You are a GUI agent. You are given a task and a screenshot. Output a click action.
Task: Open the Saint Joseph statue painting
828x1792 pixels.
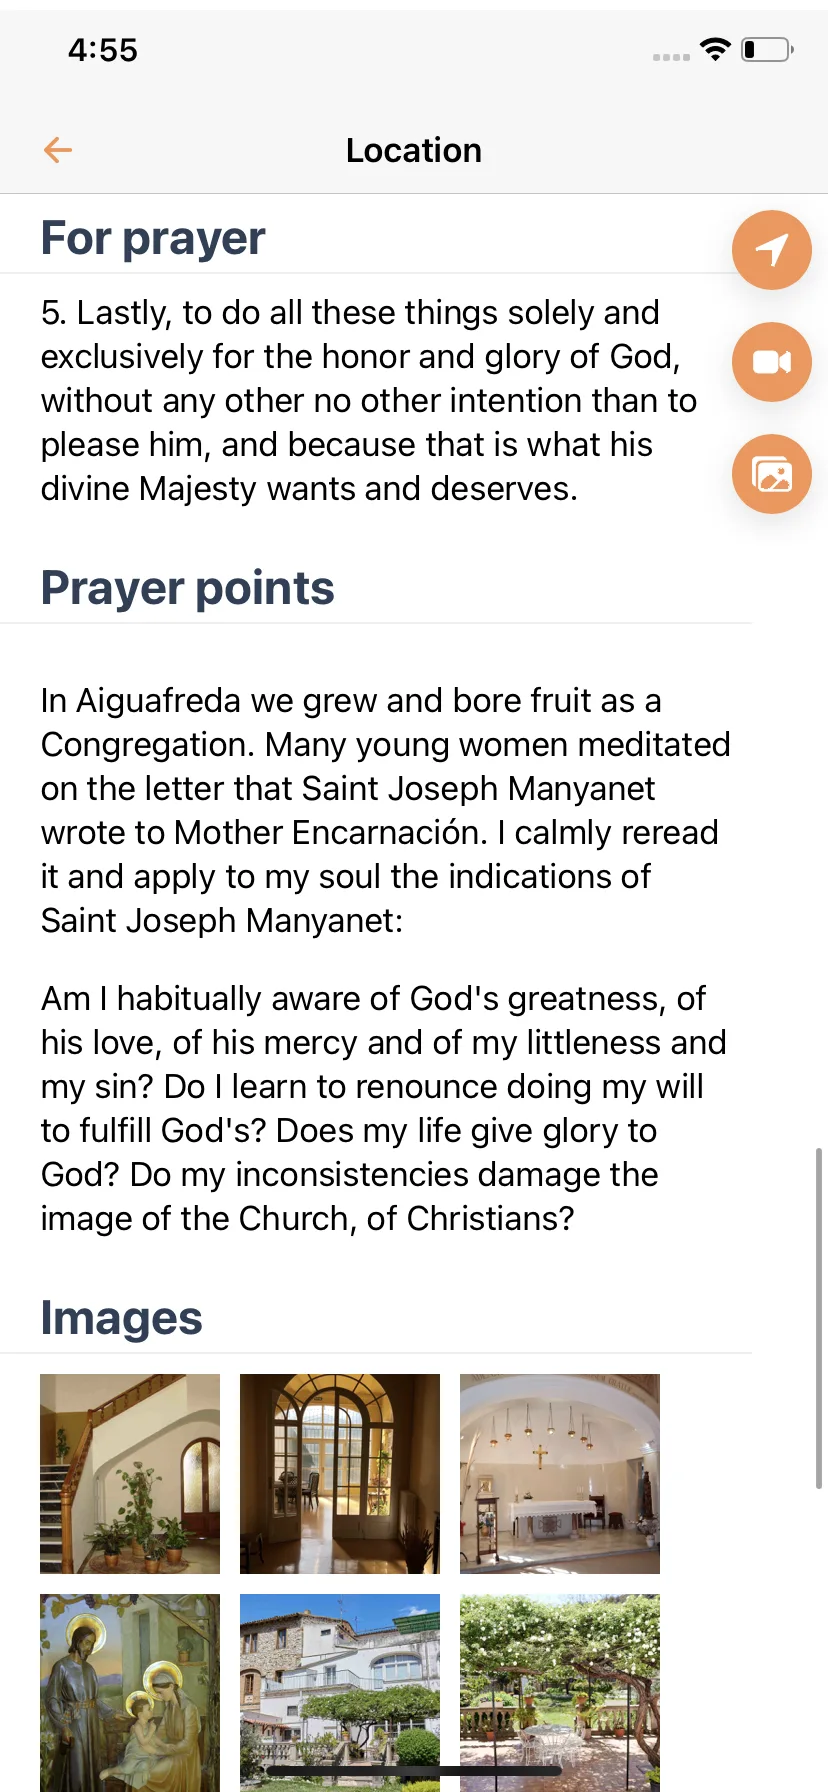130,1692
